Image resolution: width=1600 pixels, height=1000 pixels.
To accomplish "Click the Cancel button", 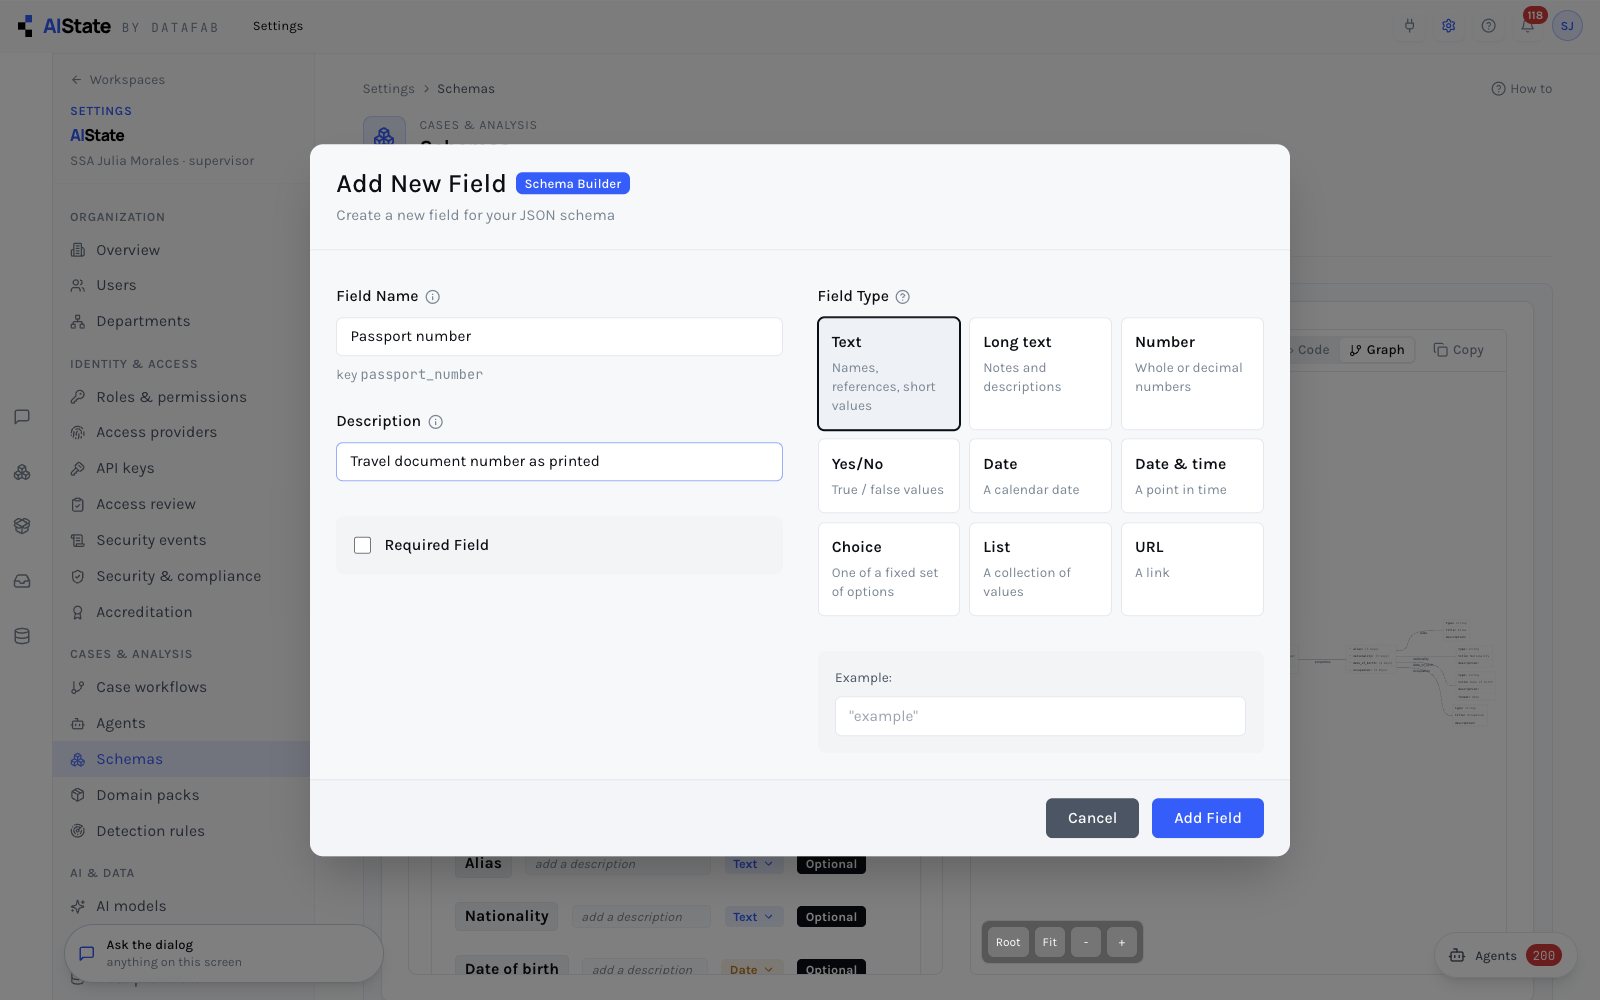I will tap(1092, 818).
